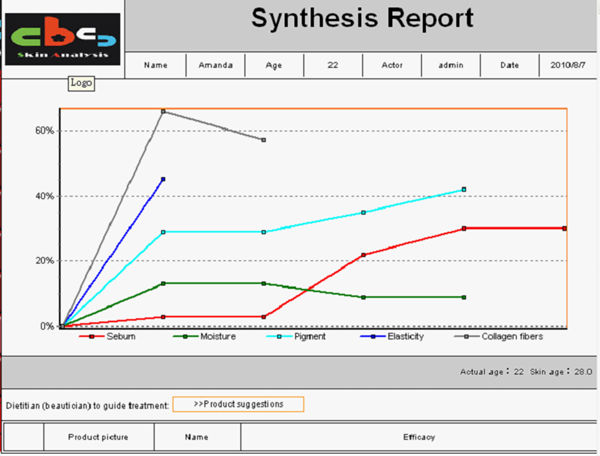Screen dimensions: 600x456
Task: Click the Efficacy column header
Action: (x=418, y=437)
